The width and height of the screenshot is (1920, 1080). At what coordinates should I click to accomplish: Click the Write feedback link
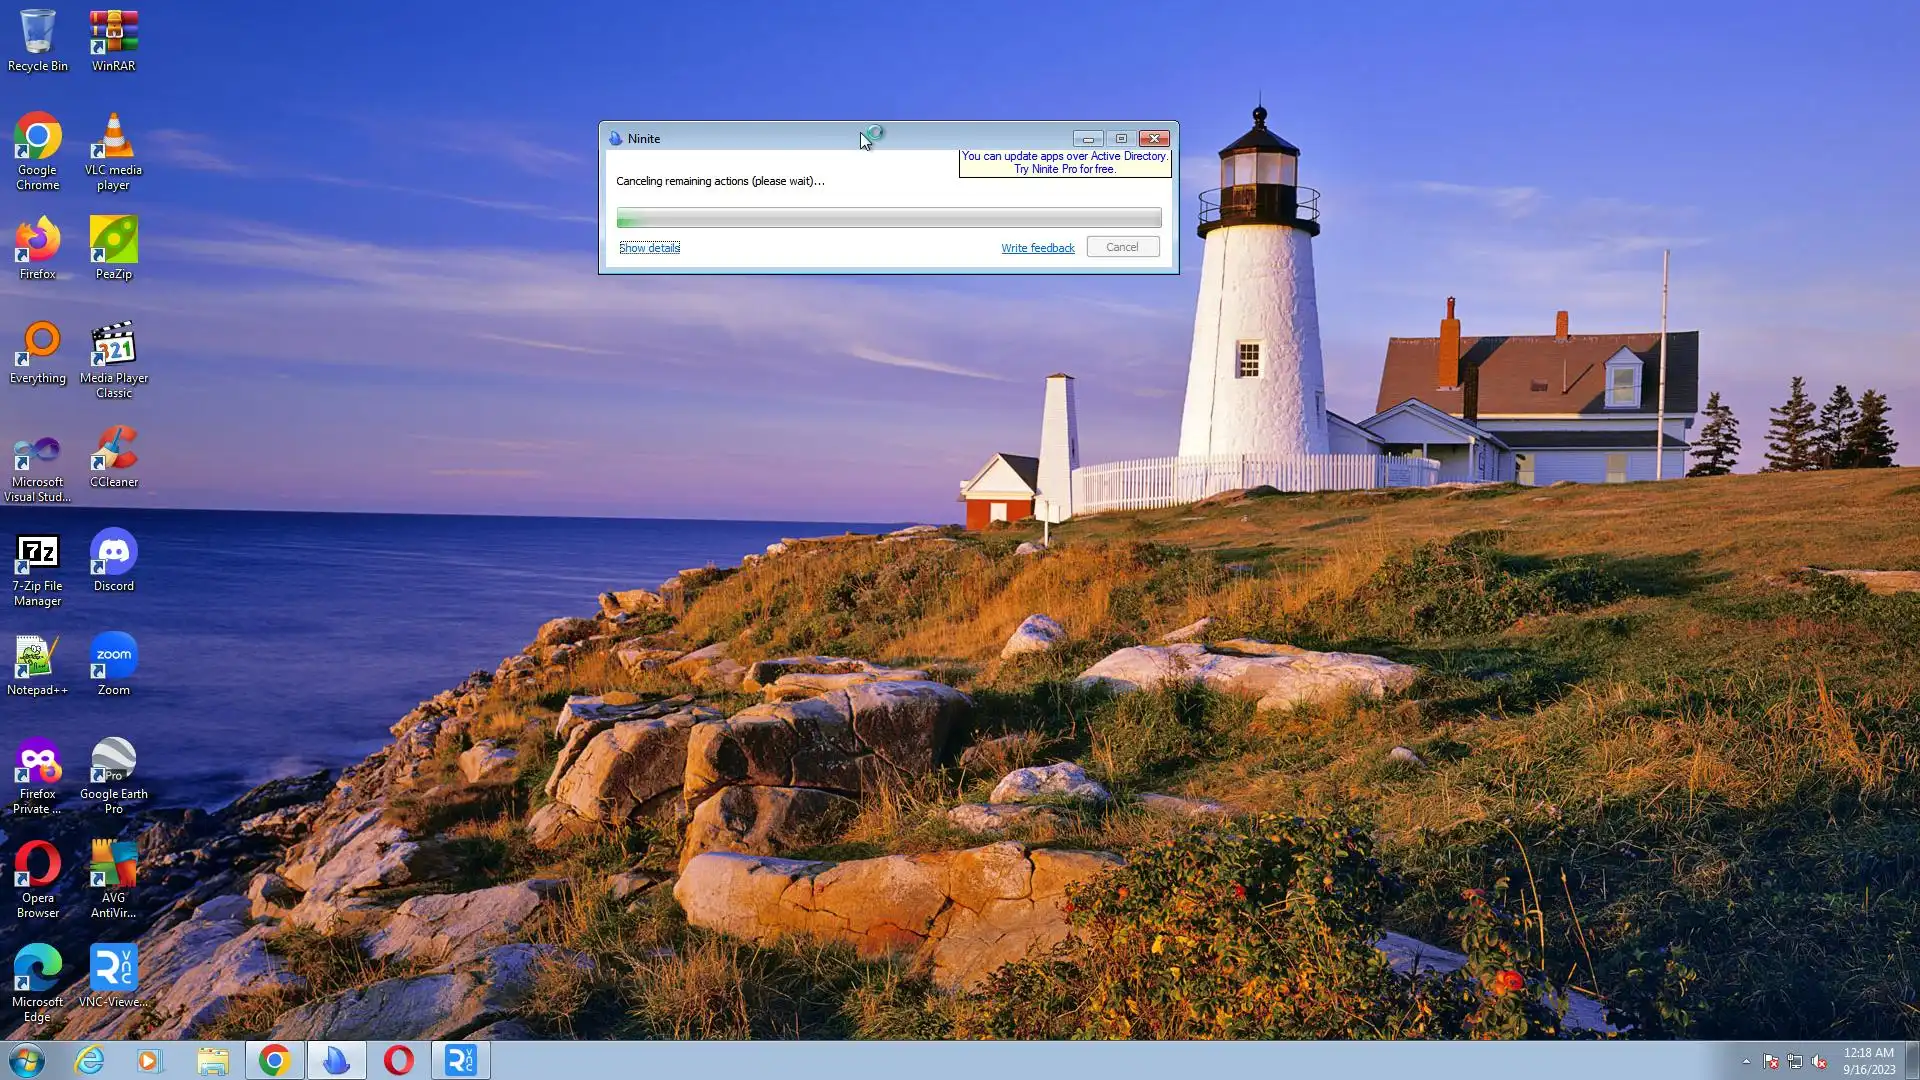point(1037,248)
